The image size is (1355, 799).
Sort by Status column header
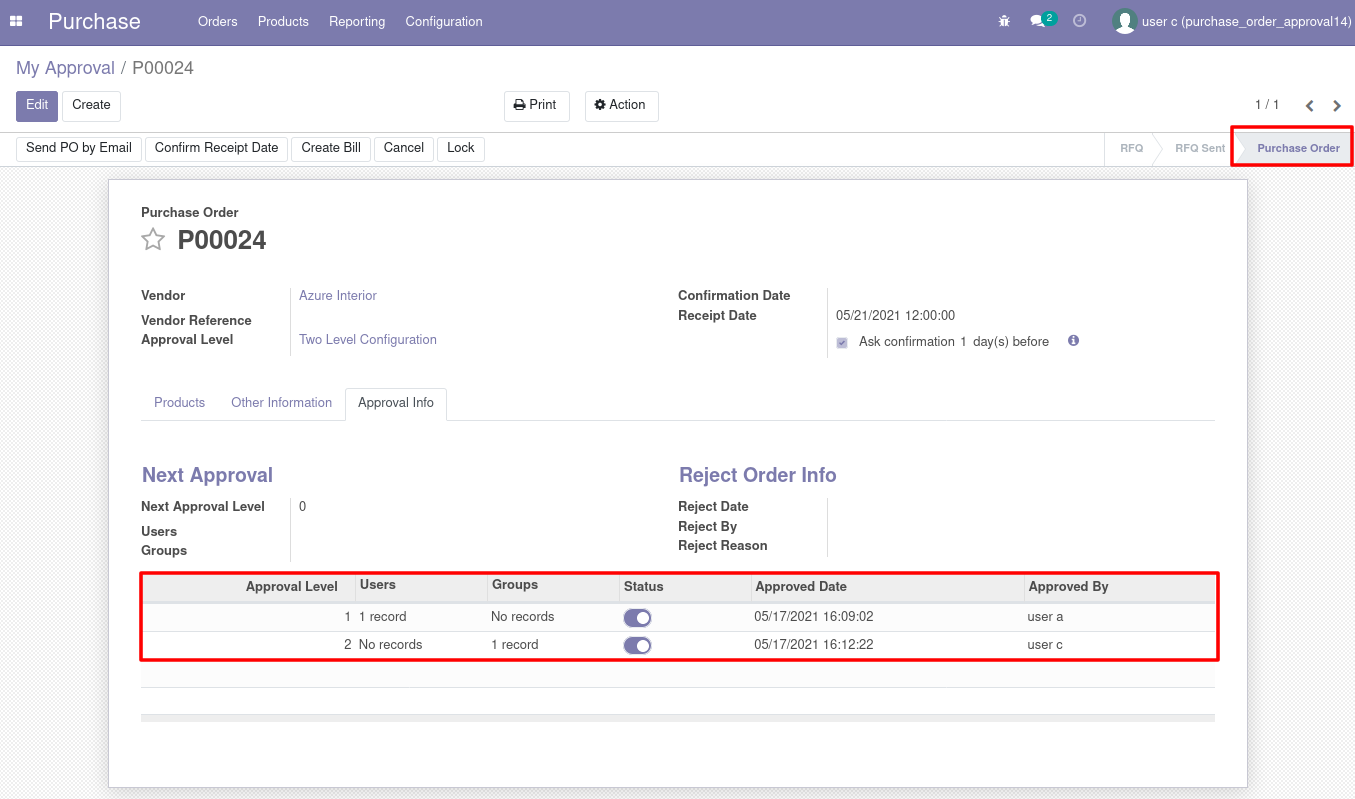pos(685,587)
